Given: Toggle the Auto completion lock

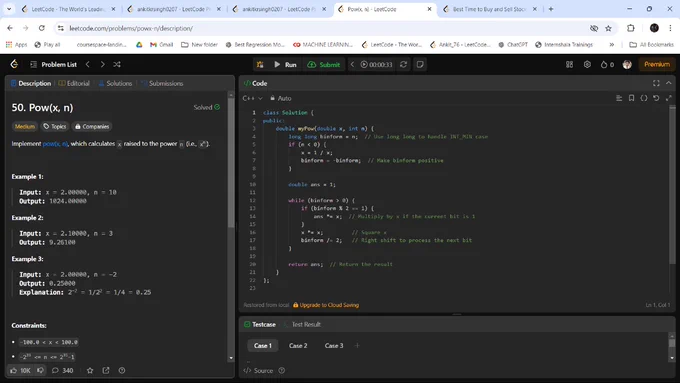Looking at the screenshot, I should 281,98.
